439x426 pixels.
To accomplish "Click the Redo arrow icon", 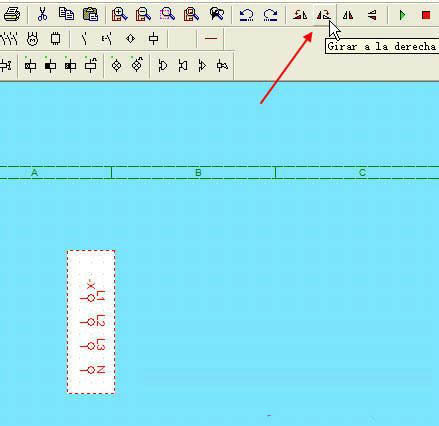I will tap(270, 15).
